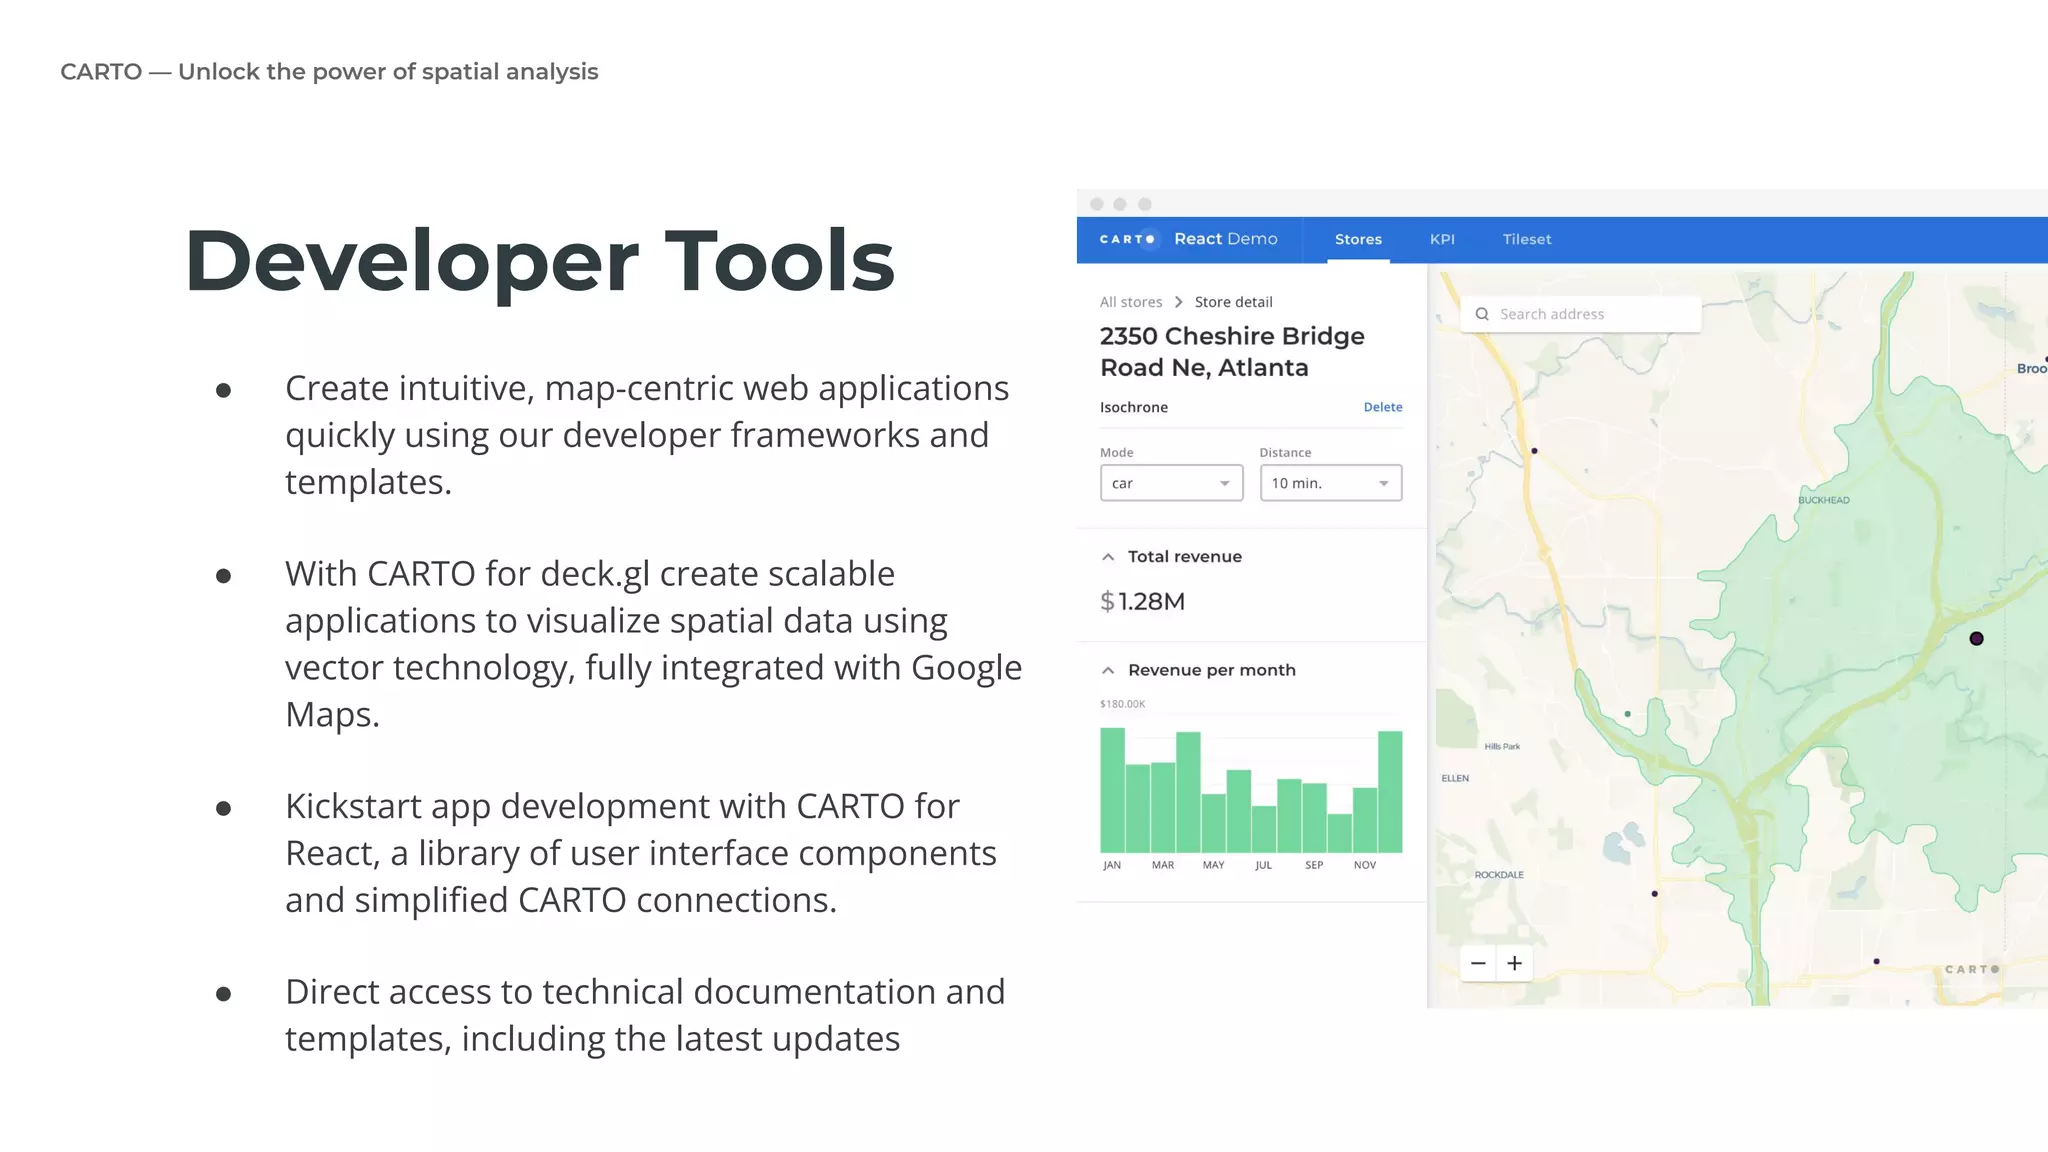Click the ROCKDALE map label
This screenshot has width=2048, height=1152.
pyautogui.click(x=1499, y=875)
